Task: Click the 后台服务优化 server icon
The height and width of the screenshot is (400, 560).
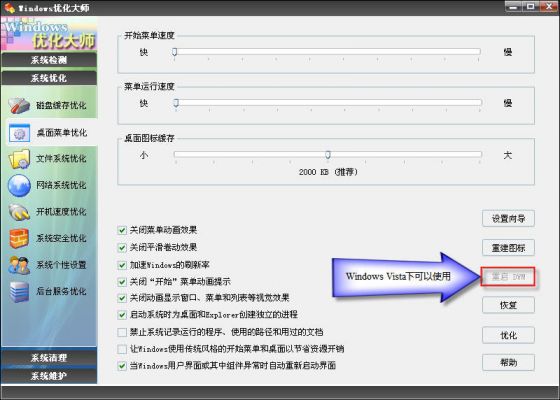Action: [x=19, y=291]
